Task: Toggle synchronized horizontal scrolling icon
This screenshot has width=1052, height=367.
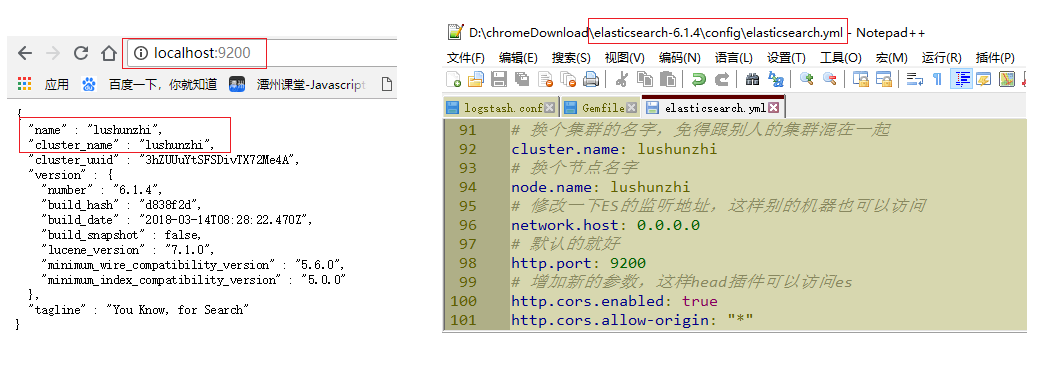Action: [884, 80]
